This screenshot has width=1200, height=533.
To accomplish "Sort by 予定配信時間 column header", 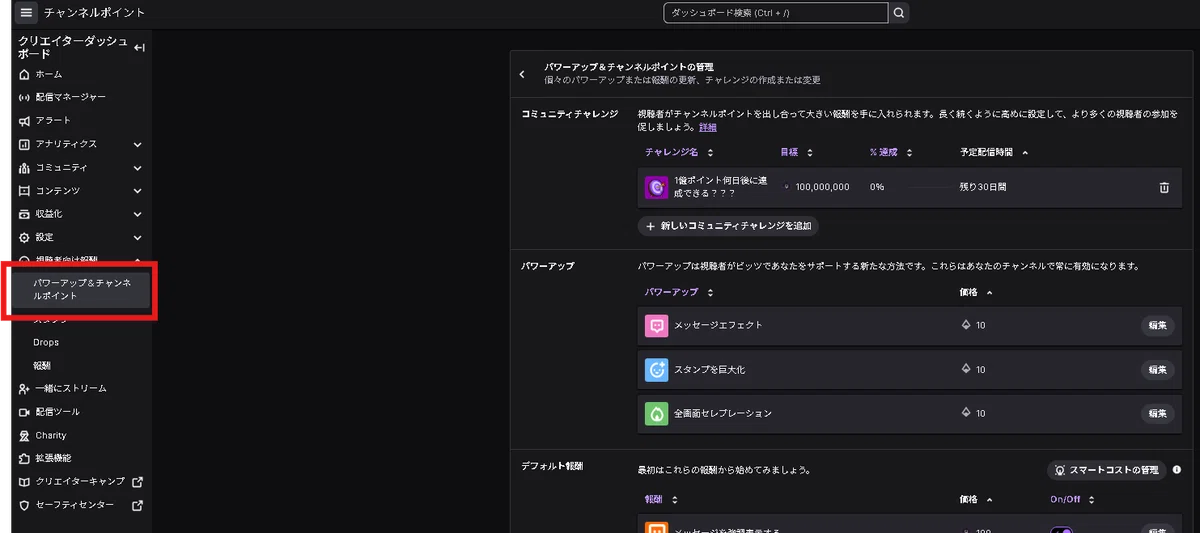I will pyautogui.click(x=994, y=153).
